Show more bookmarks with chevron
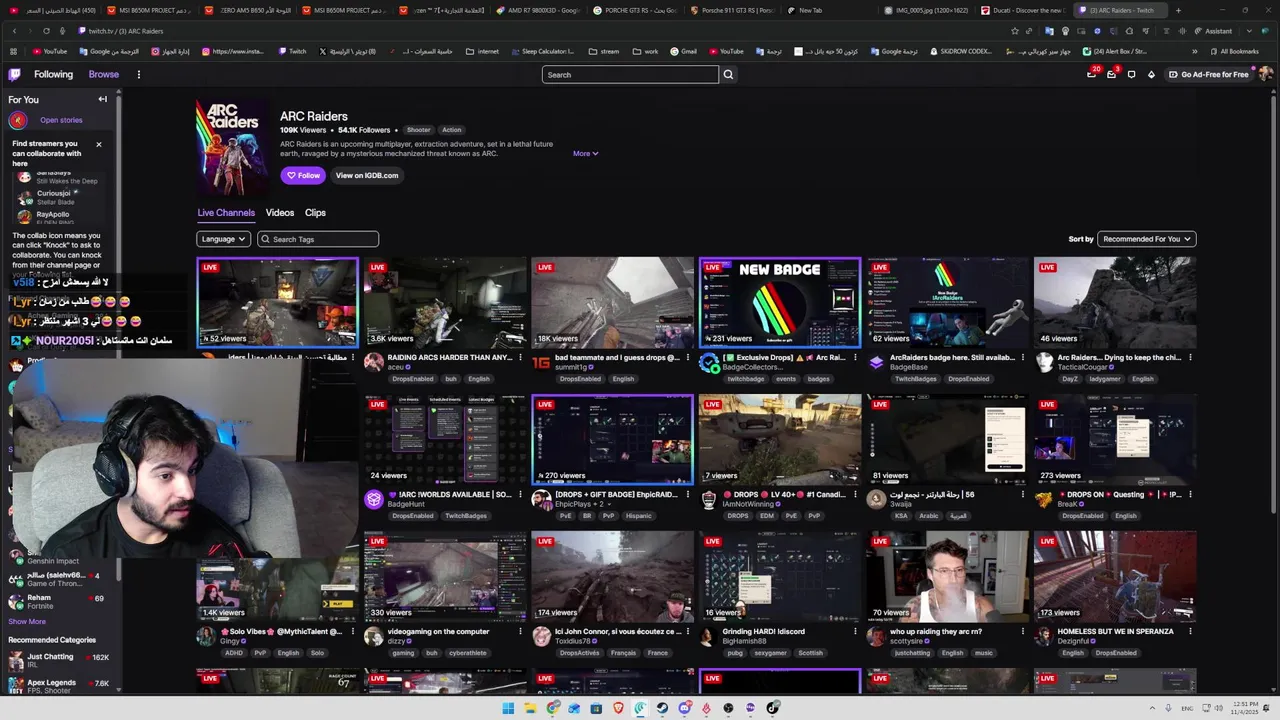 tap(1194, 51)
